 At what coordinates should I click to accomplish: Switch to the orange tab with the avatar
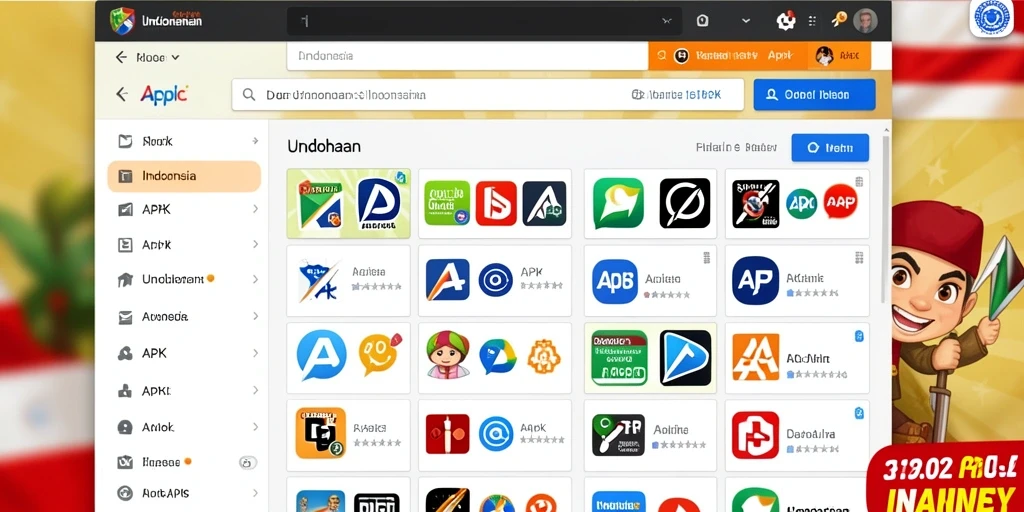(x=839, y=56)
